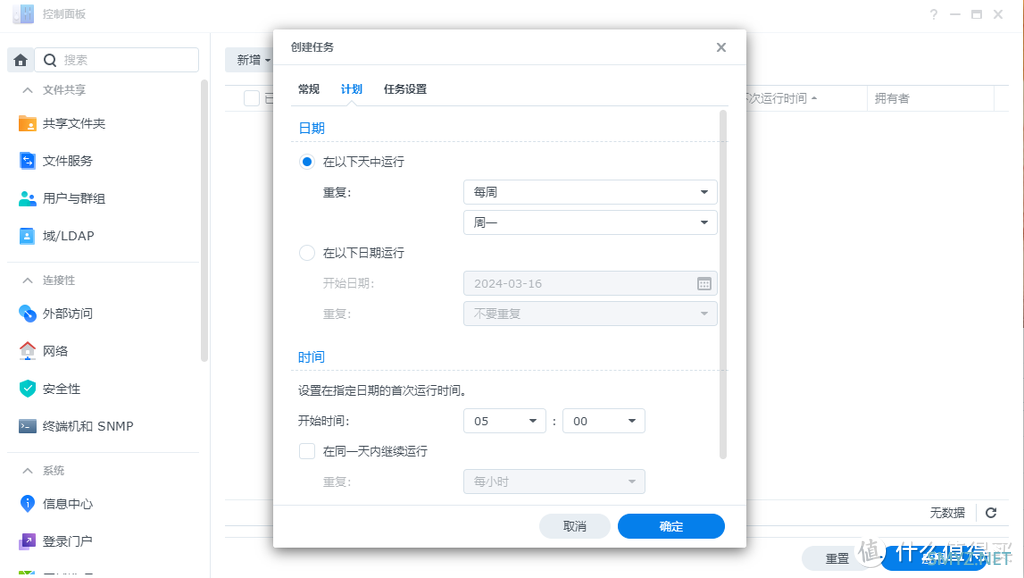The height and width of the screenshot is (578, 1024).
Task: Open 网络 network icon
Action: (x=27, y=351)
